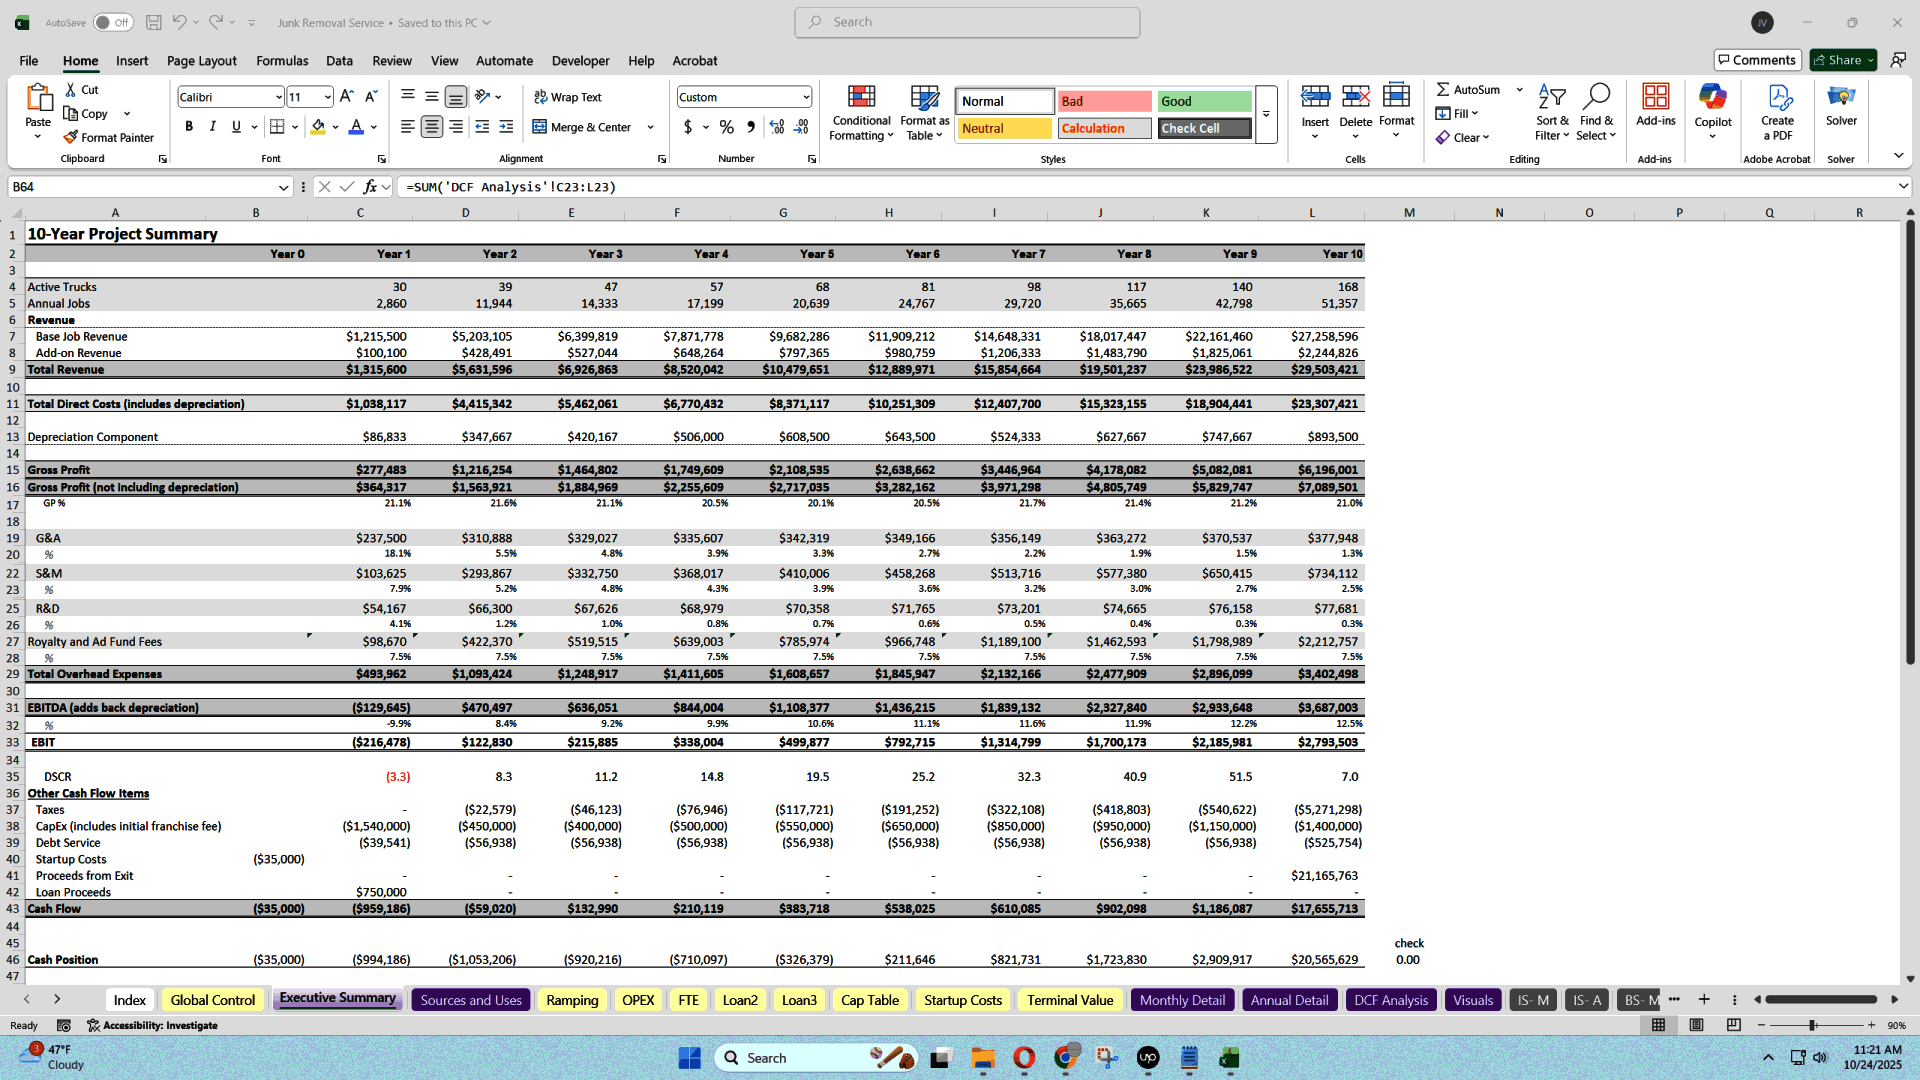Viewport: 1920px width, 1080px height.
Task: Apply Percent Style number format
Action: [x=727, y=128]
